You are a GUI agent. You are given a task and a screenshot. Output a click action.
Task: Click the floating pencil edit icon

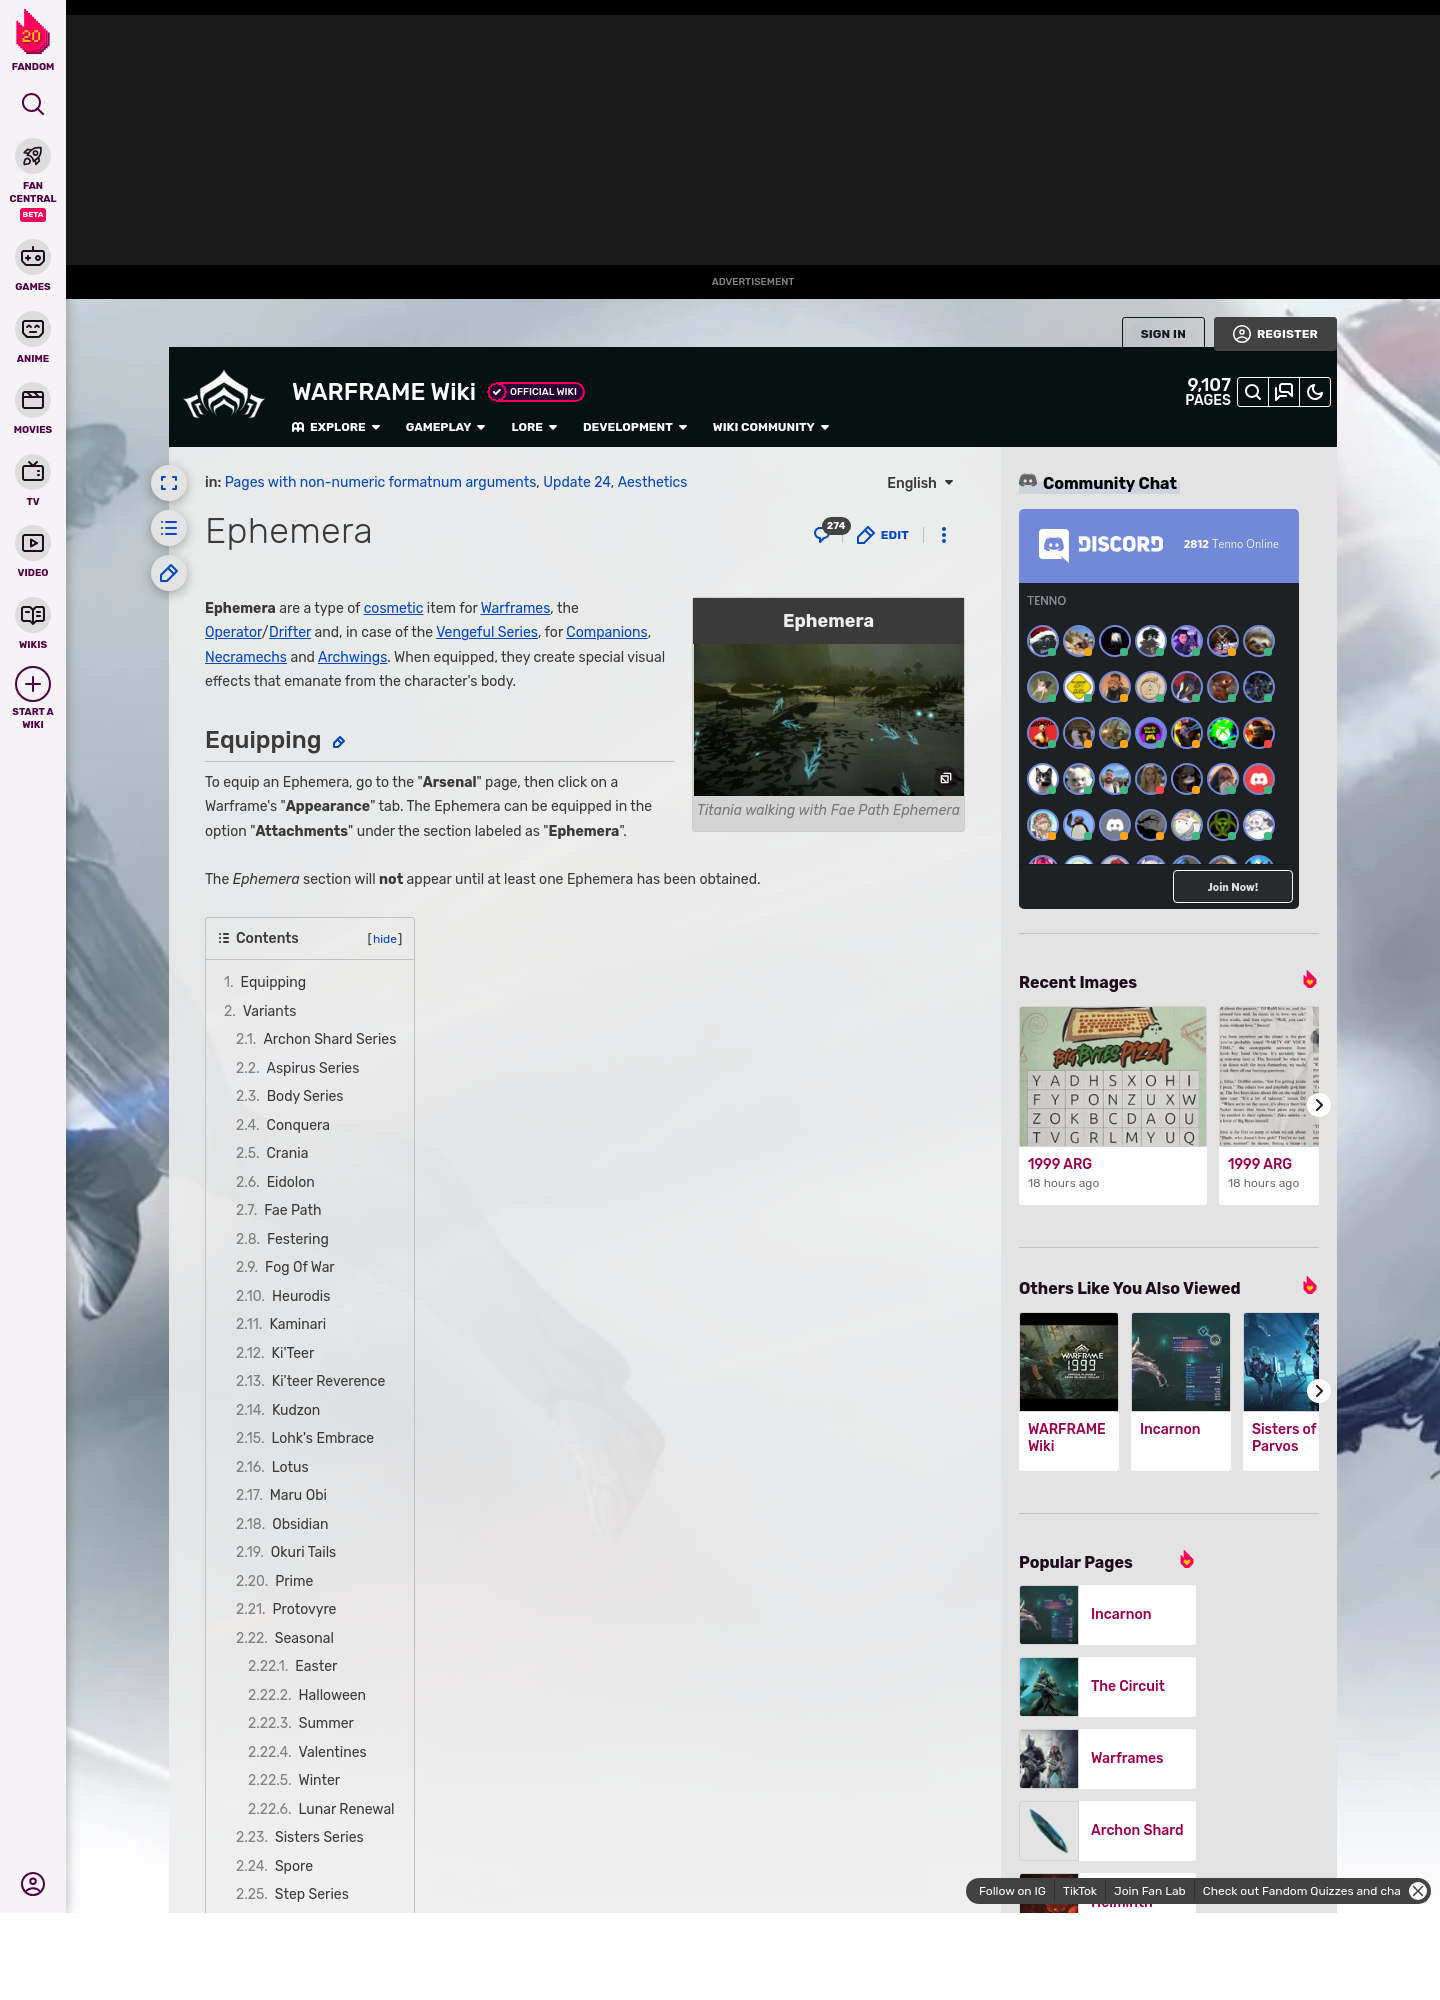coord(169,574)
